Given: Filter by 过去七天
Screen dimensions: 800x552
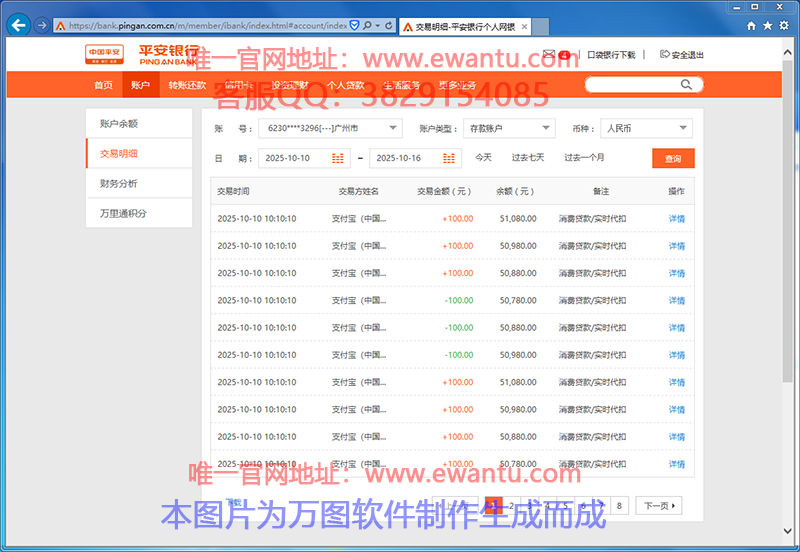Looking at the screenshot, I should [x=528, y=158].
